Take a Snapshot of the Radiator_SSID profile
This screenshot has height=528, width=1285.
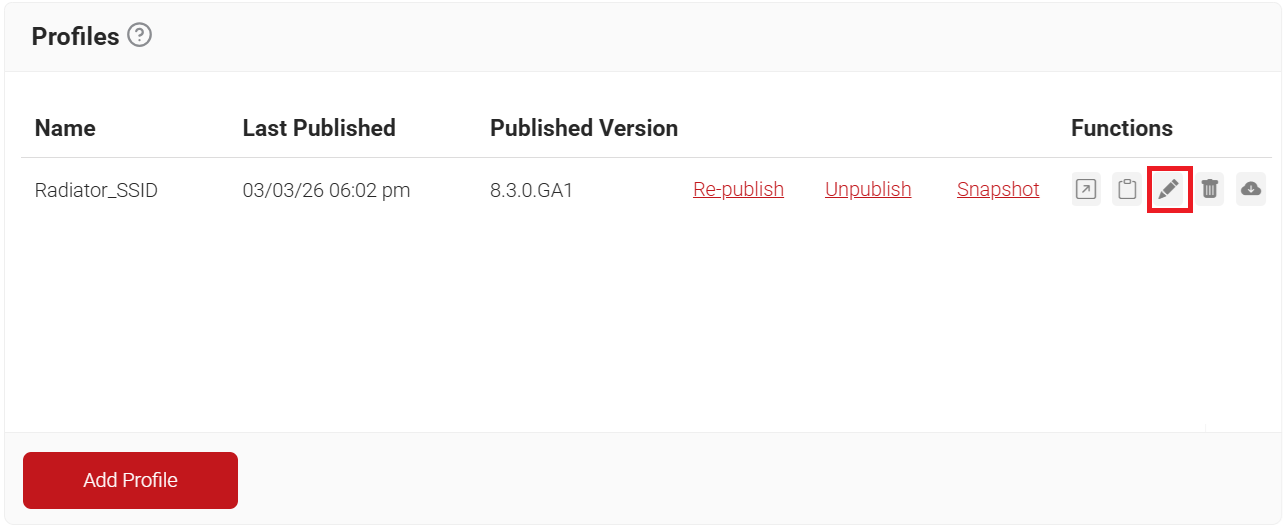coord(998,189)
